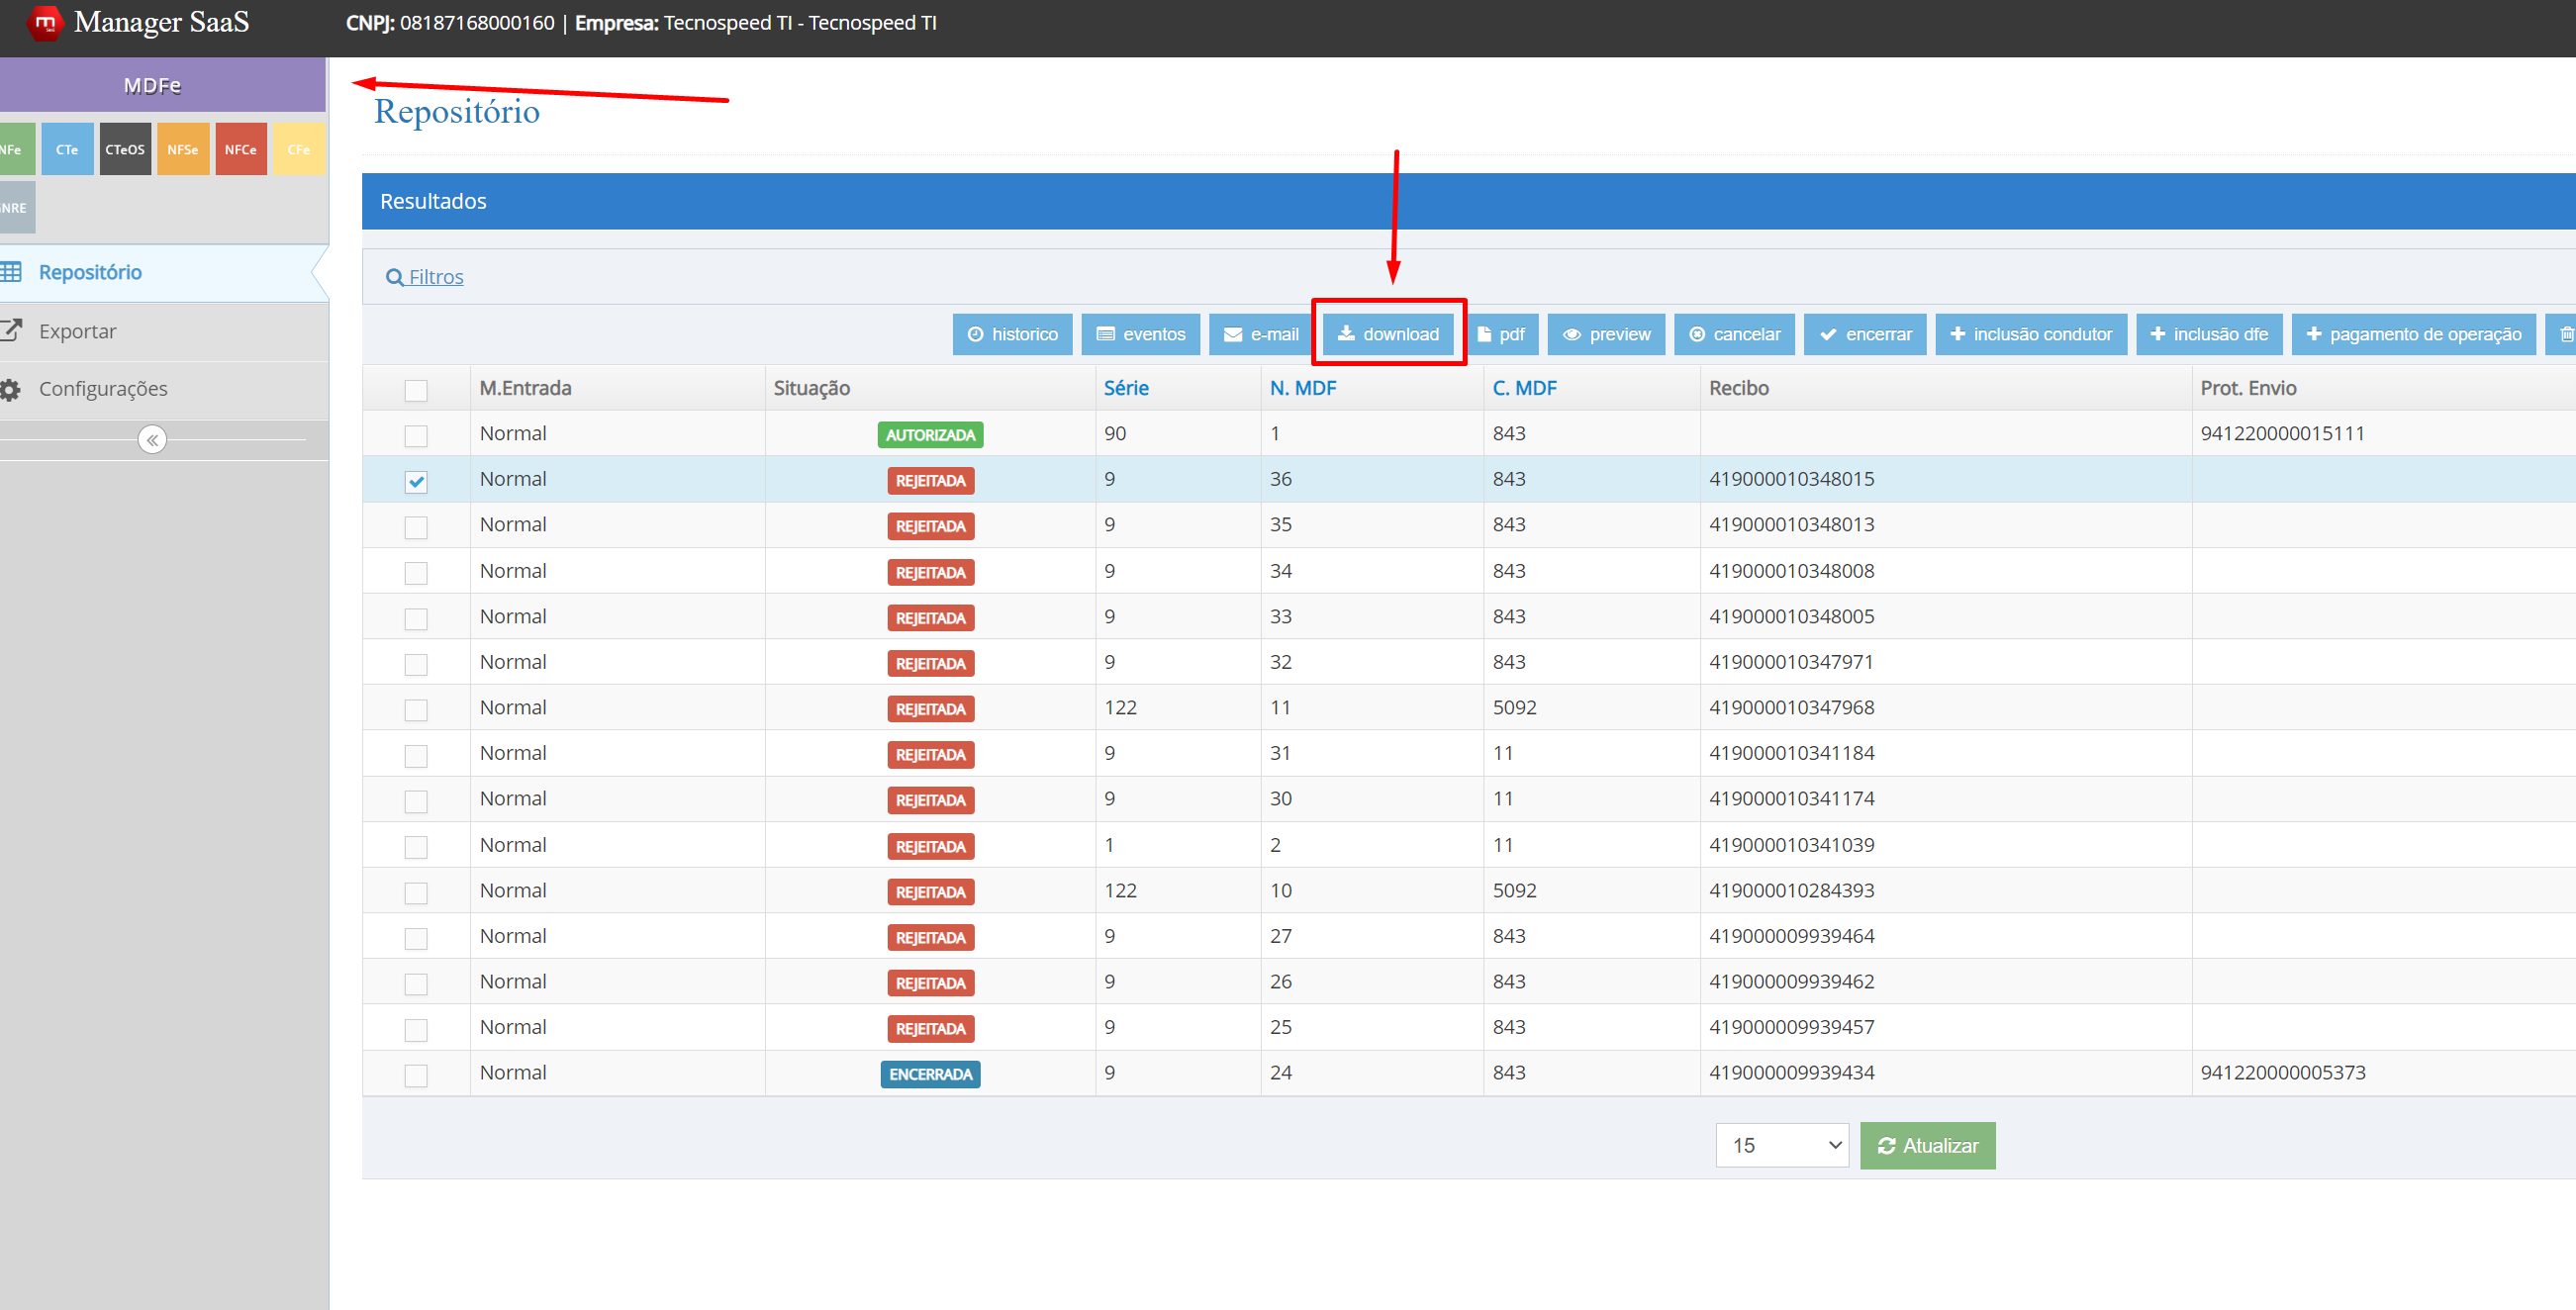The width and height of the screenshot is (2576, 1310).
Task: Click the REJEITADA badge in row 36
Action: (x=930, y=480)
